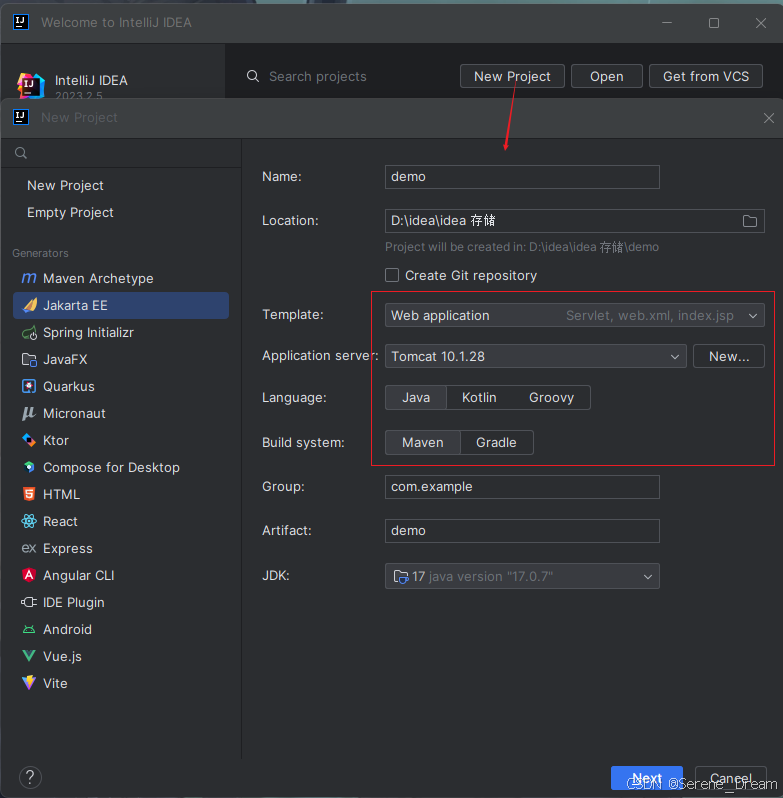Click the Artifact input field

click(x=522, y=531)
